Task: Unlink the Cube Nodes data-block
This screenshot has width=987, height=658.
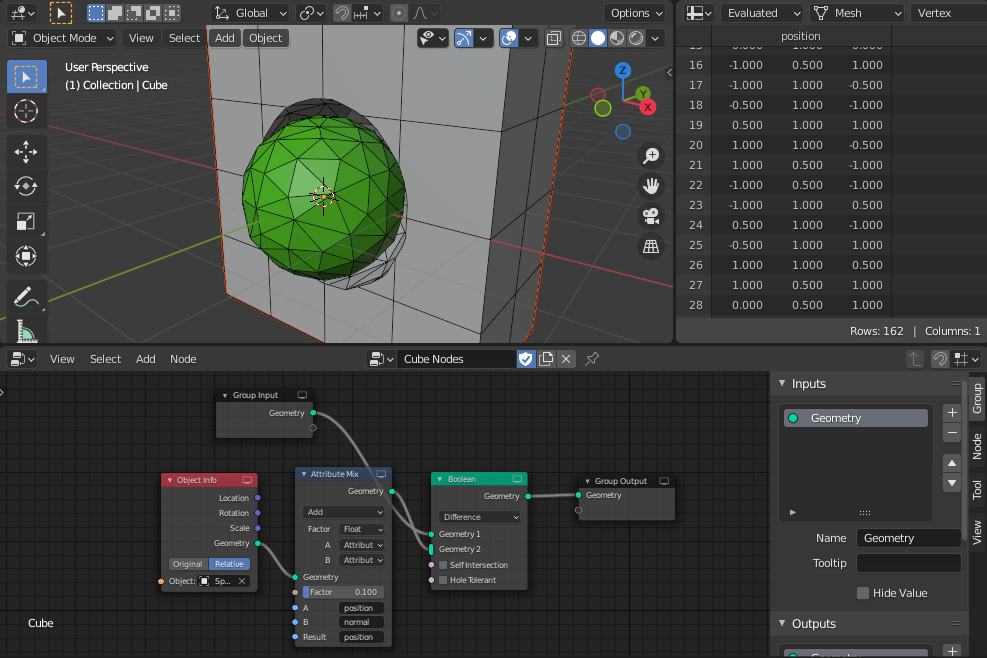Action: point(566,359)
